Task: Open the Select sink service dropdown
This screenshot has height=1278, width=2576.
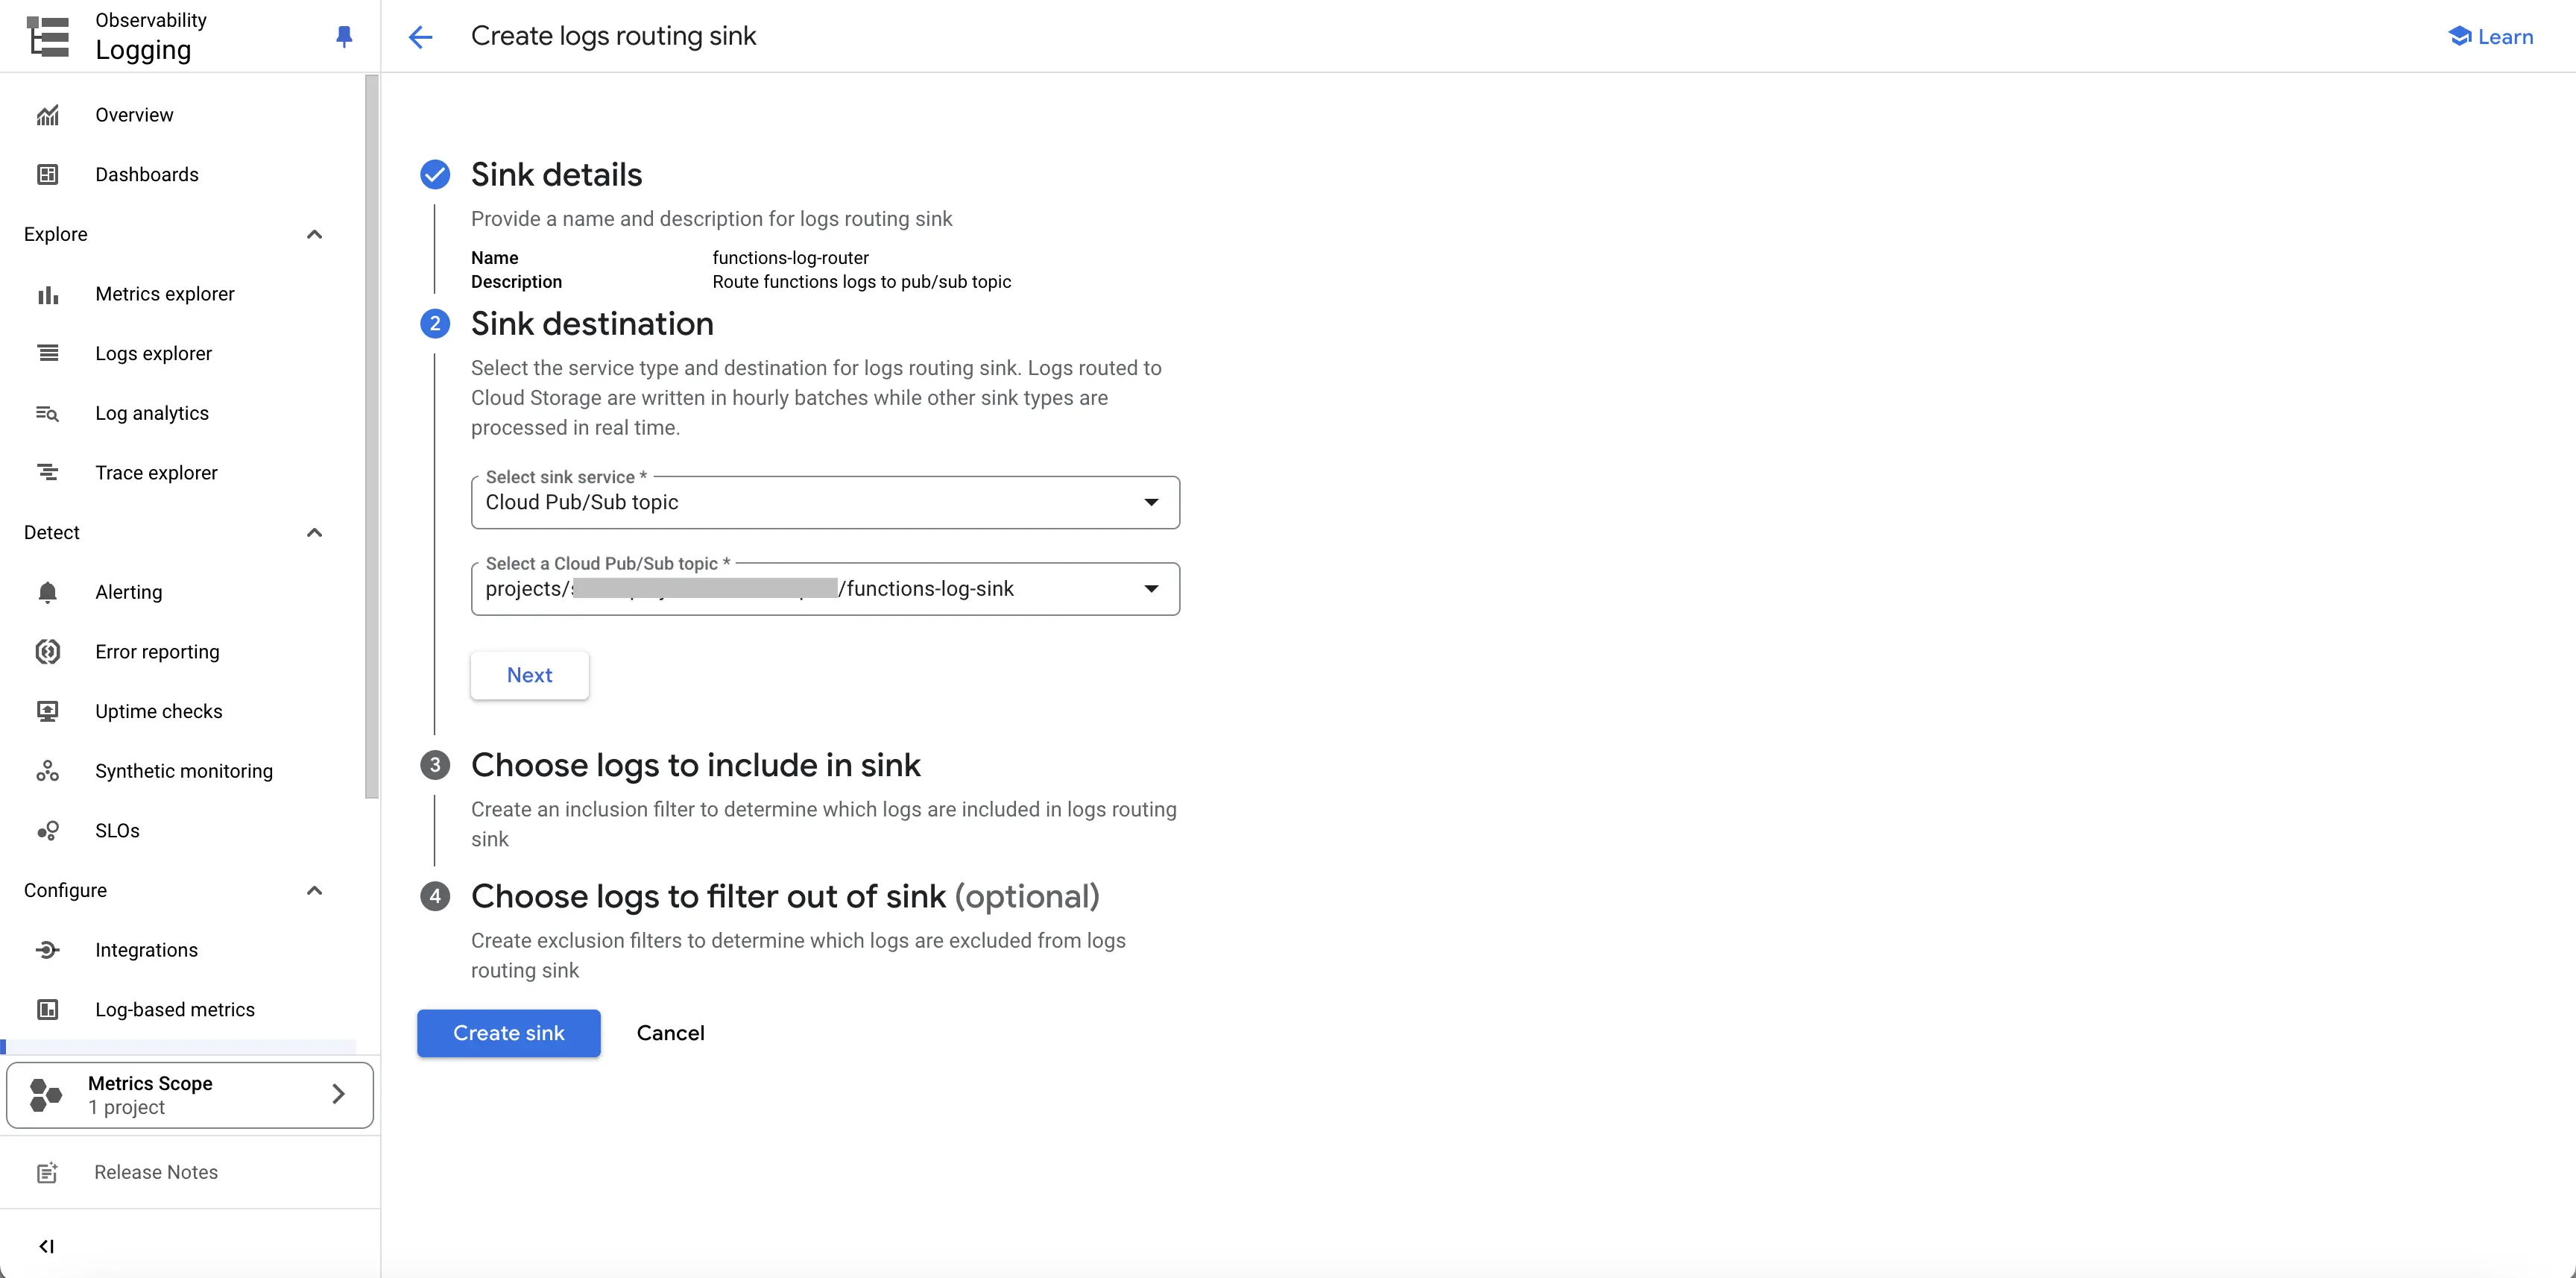Action: click(821, 501)
